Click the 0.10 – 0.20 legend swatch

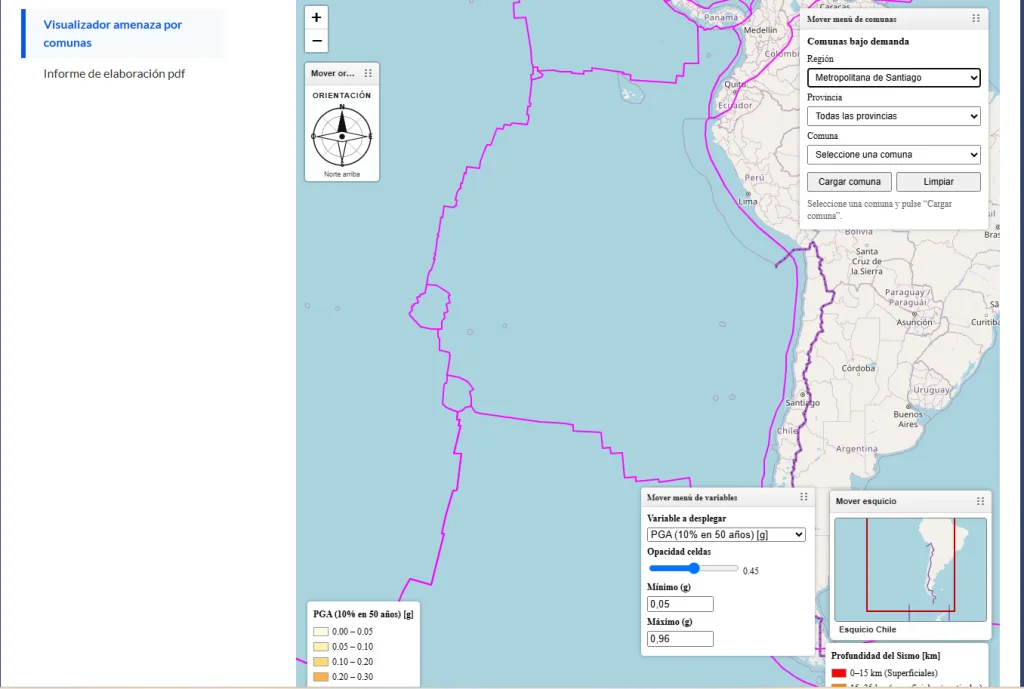coord(321,662)
